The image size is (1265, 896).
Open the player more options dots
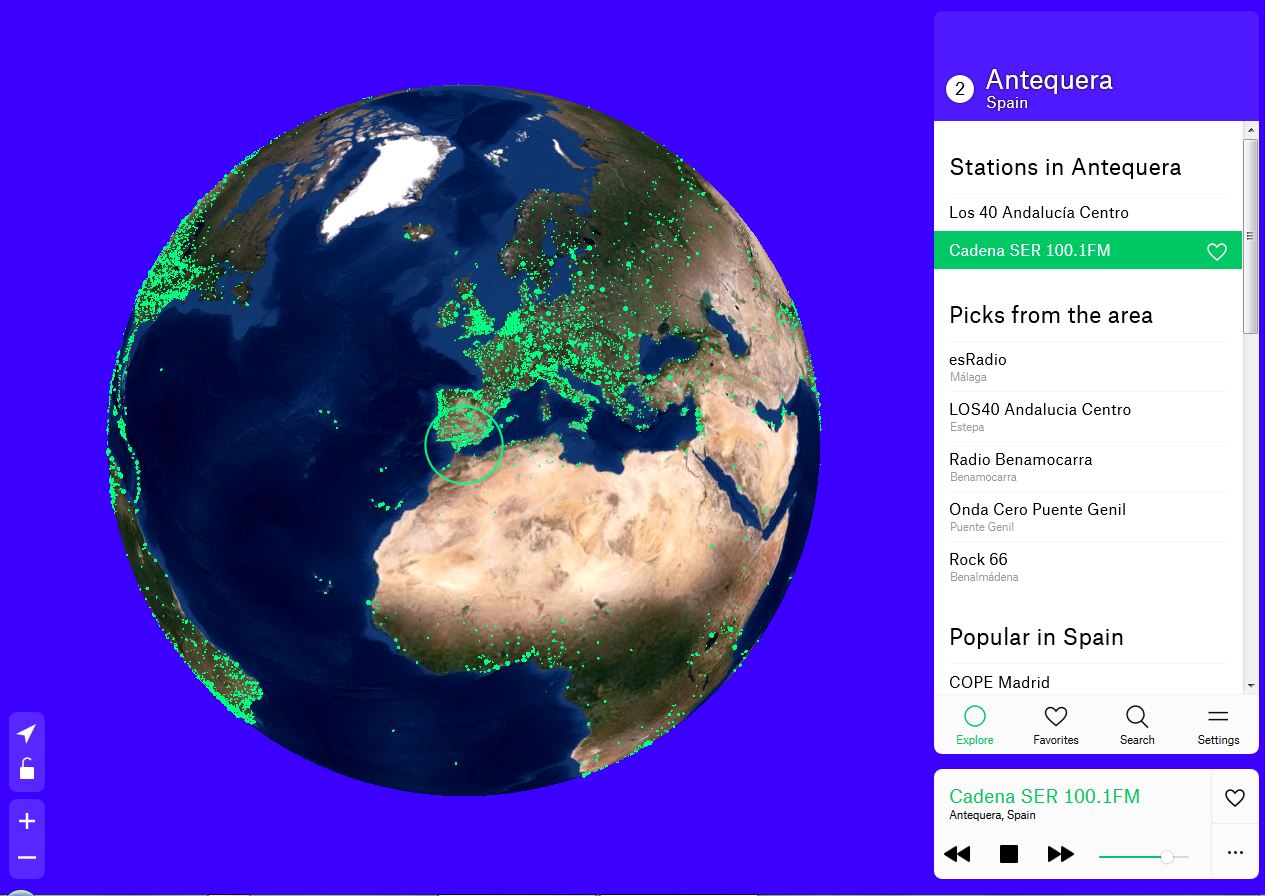pos(1235,853)
